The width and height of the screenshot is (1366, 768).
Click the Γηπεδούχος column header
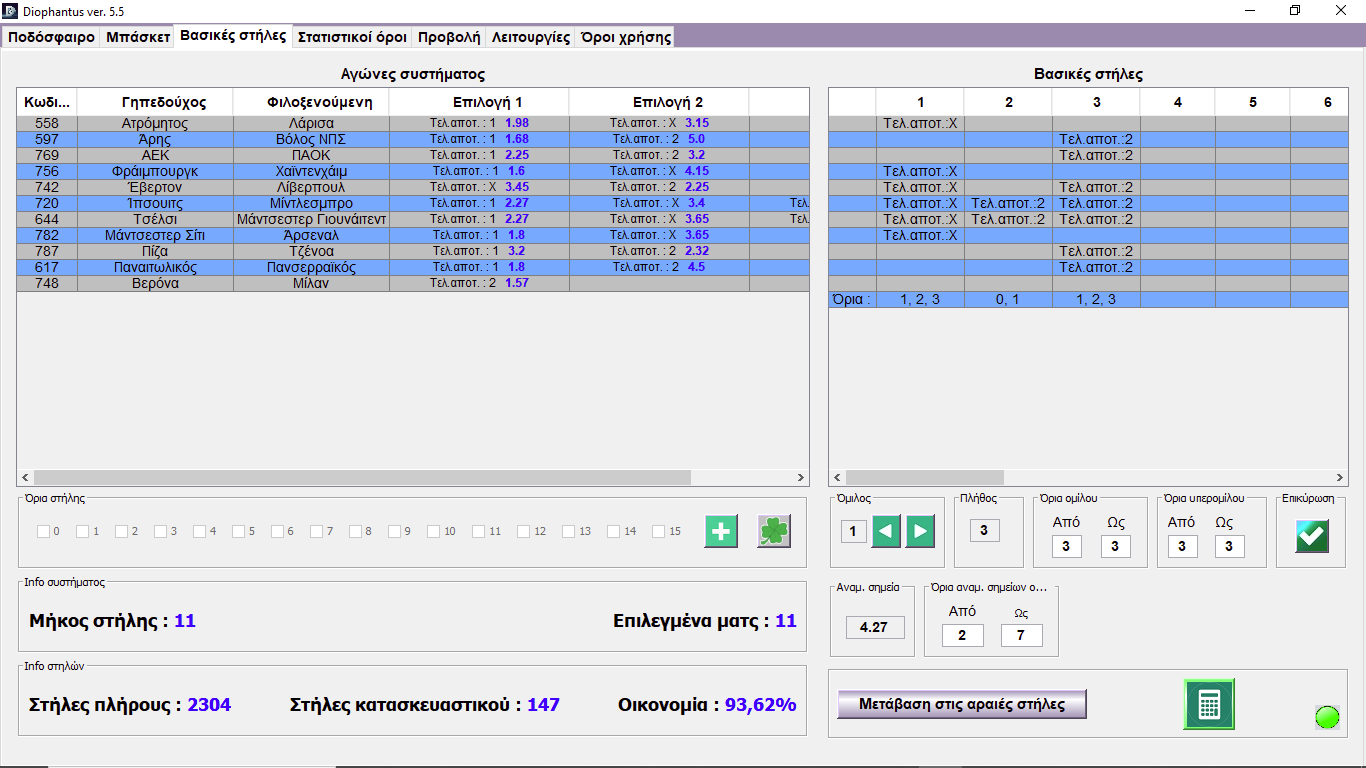156,102
